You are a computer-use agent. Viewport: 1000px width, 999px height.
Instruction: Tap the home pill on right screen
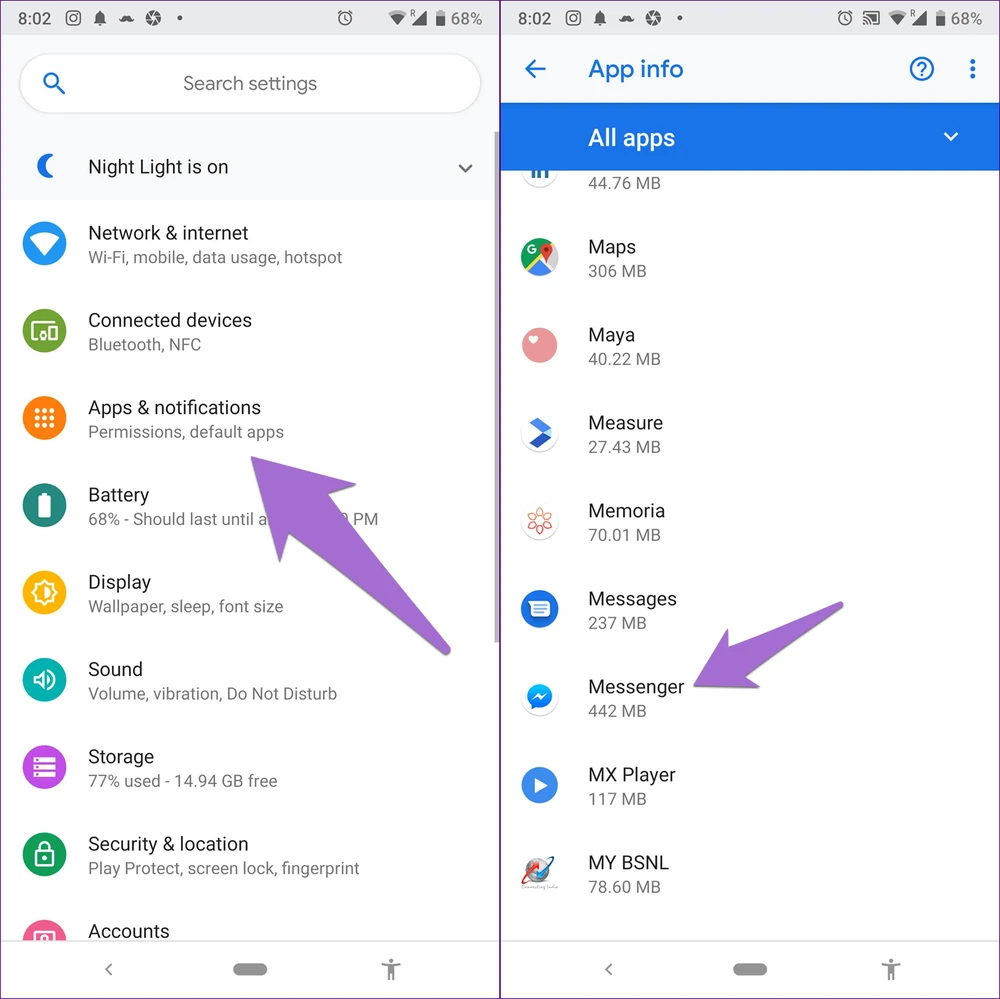tap(750, 970)
